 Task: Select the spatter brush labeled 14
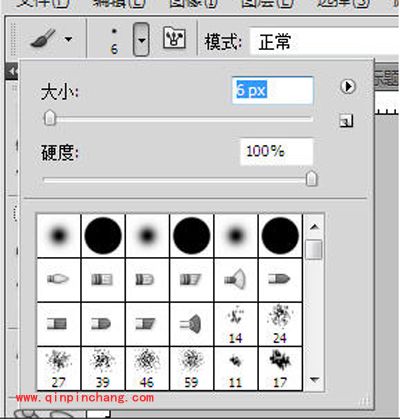[x=236, y=324]
